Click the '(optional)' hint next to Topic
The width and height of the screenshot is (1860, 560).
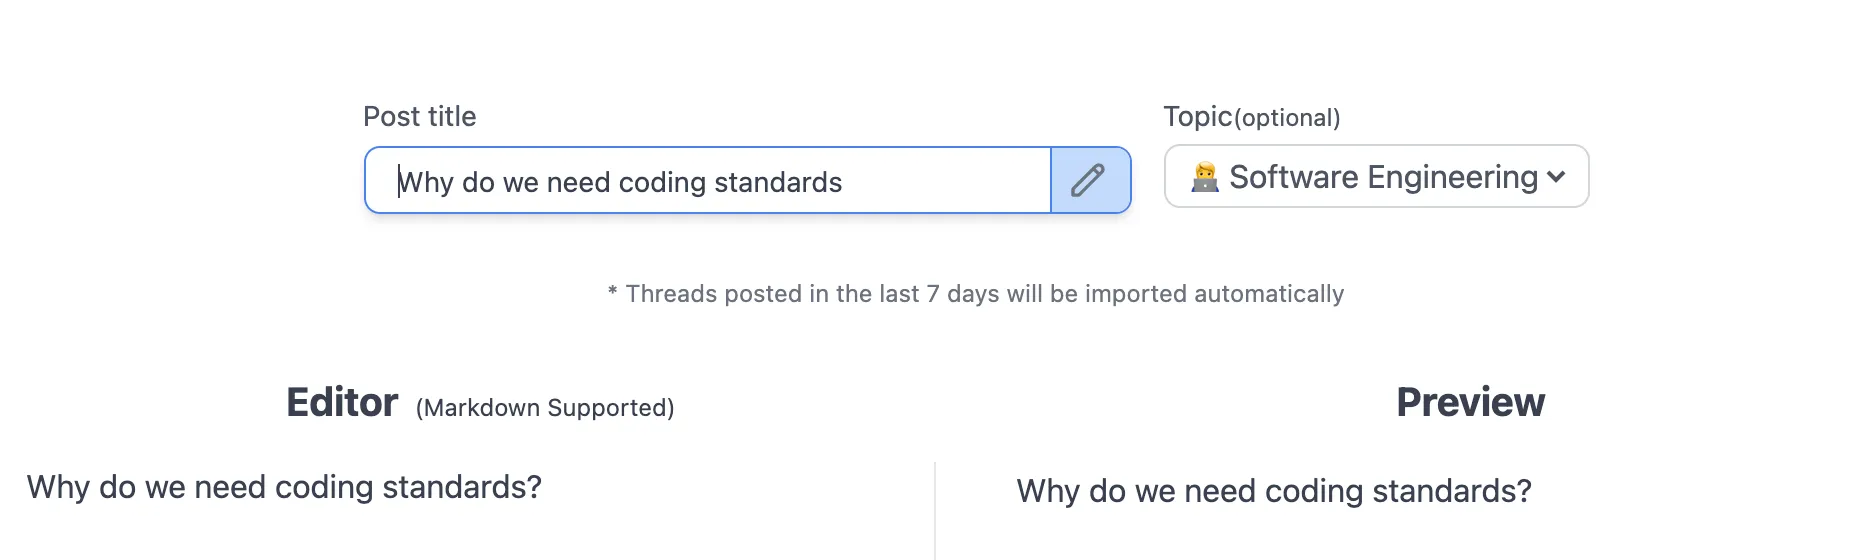(1287, 118)
